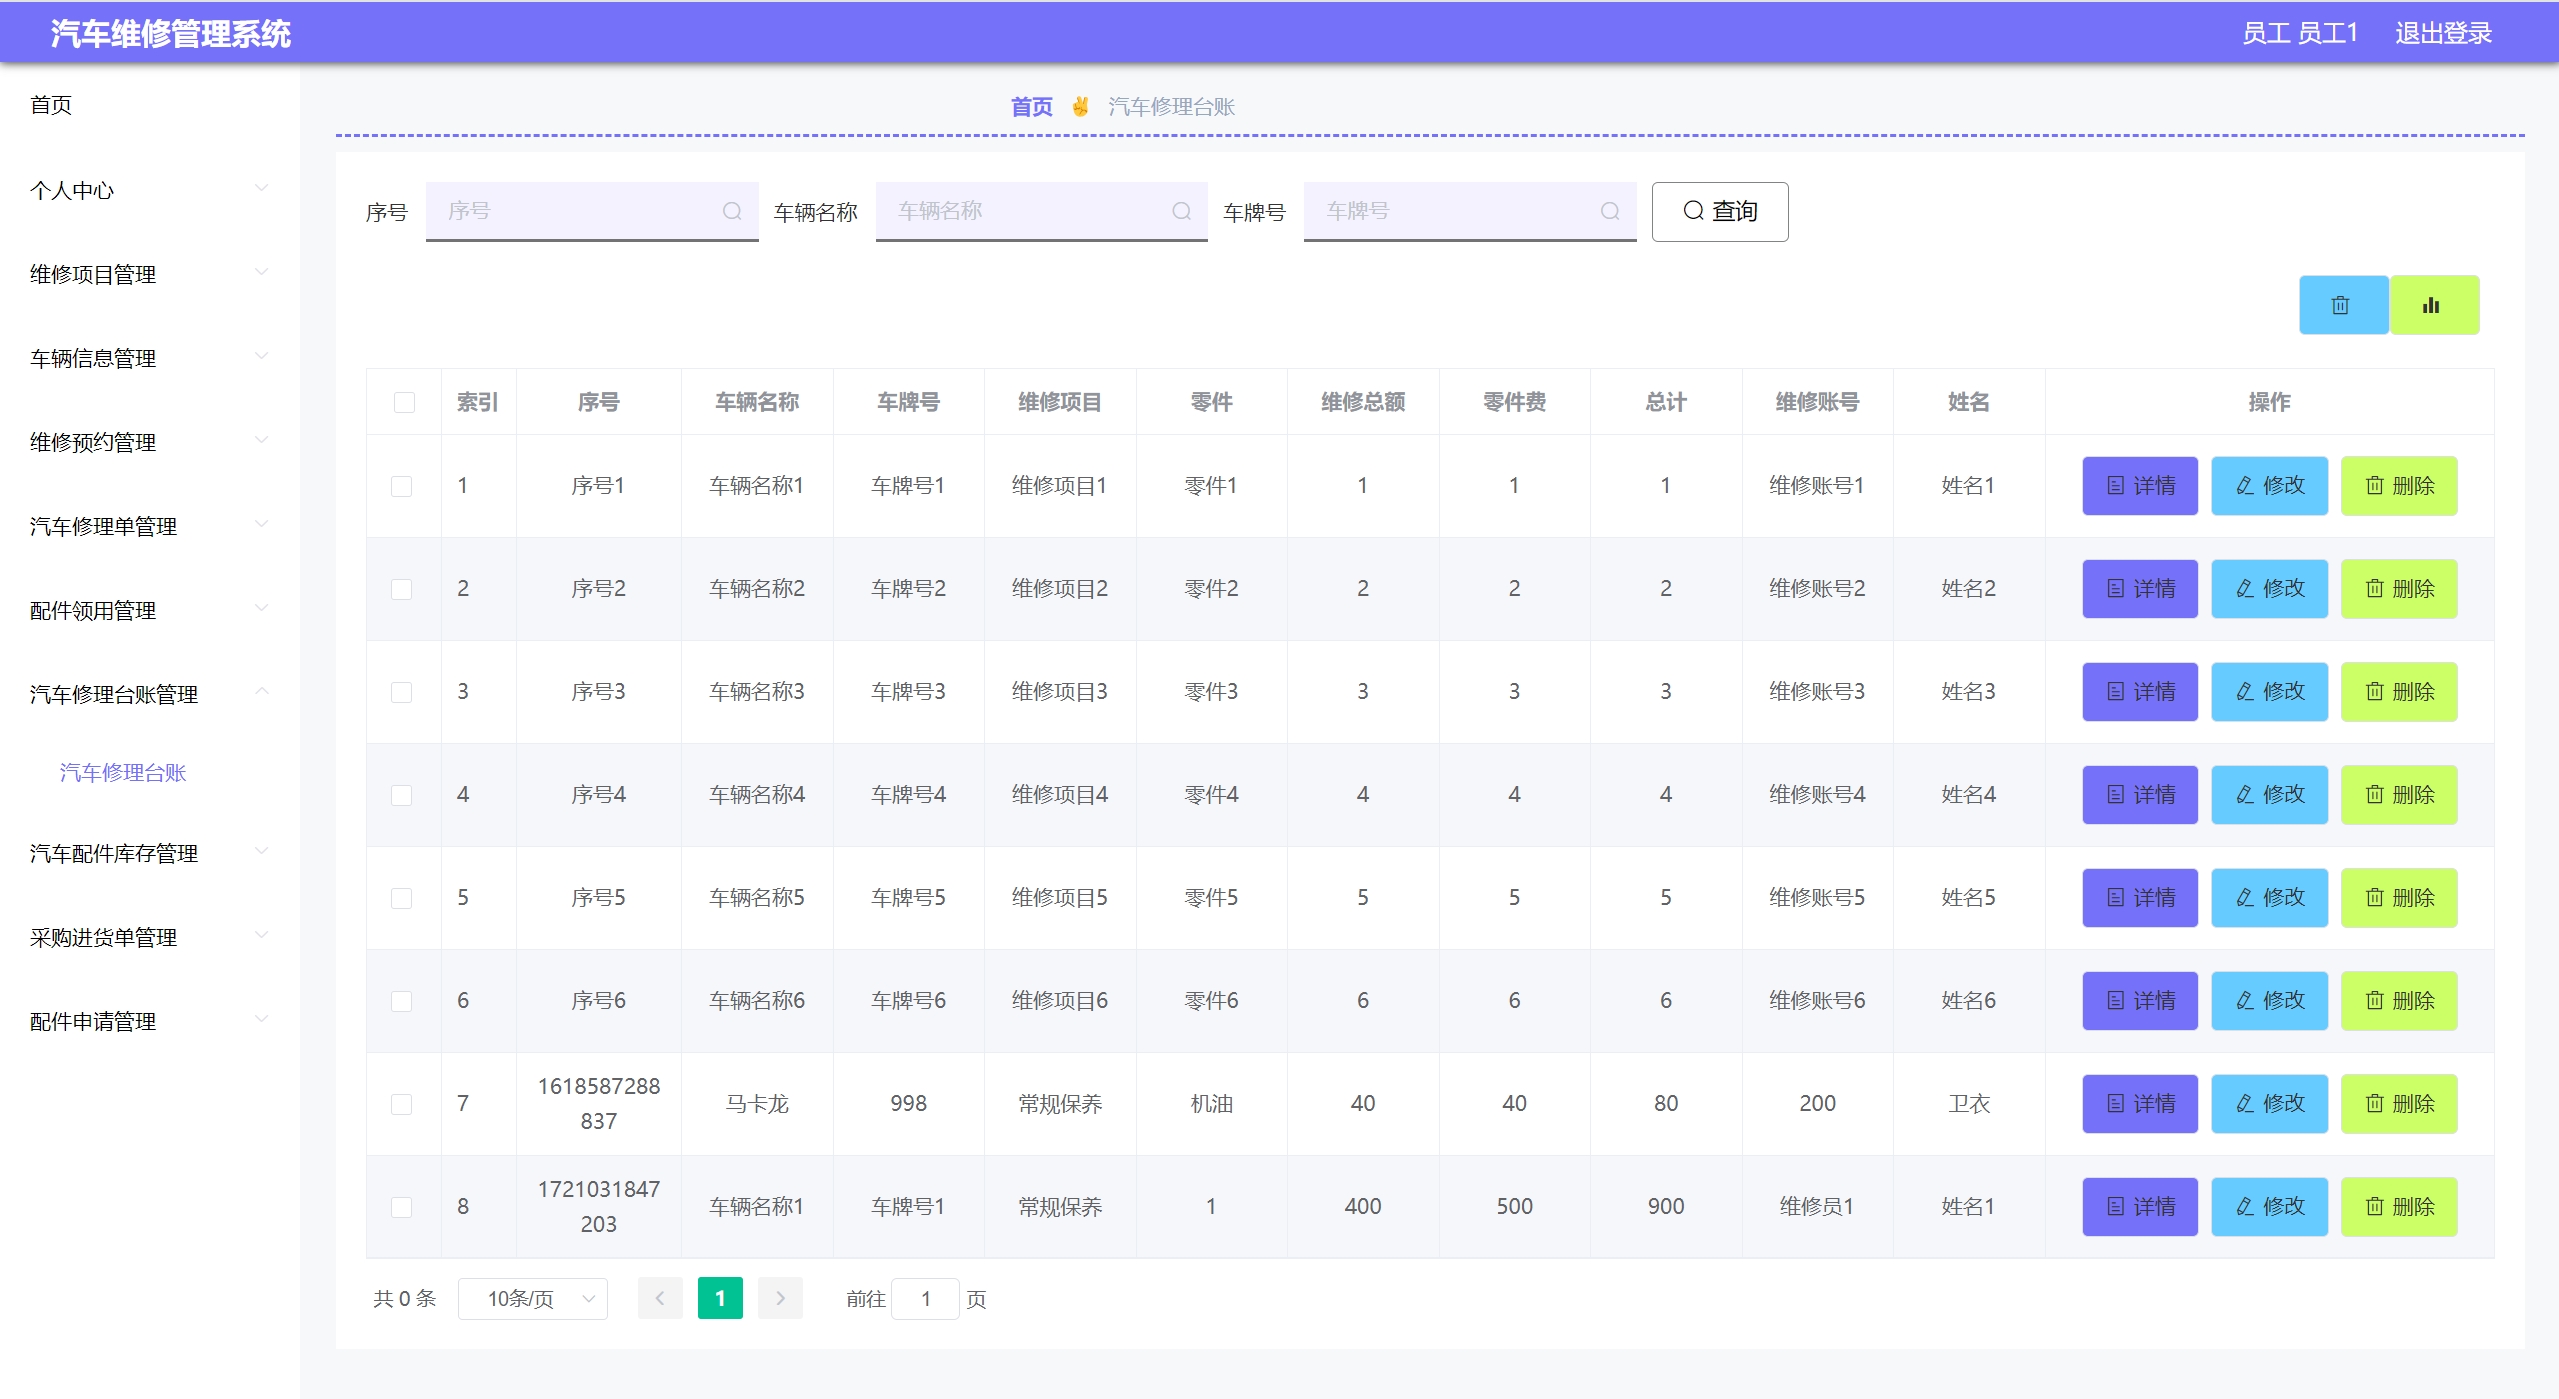Click the 查询 search button
2559x1399 pixels.
pos(1719,211)
